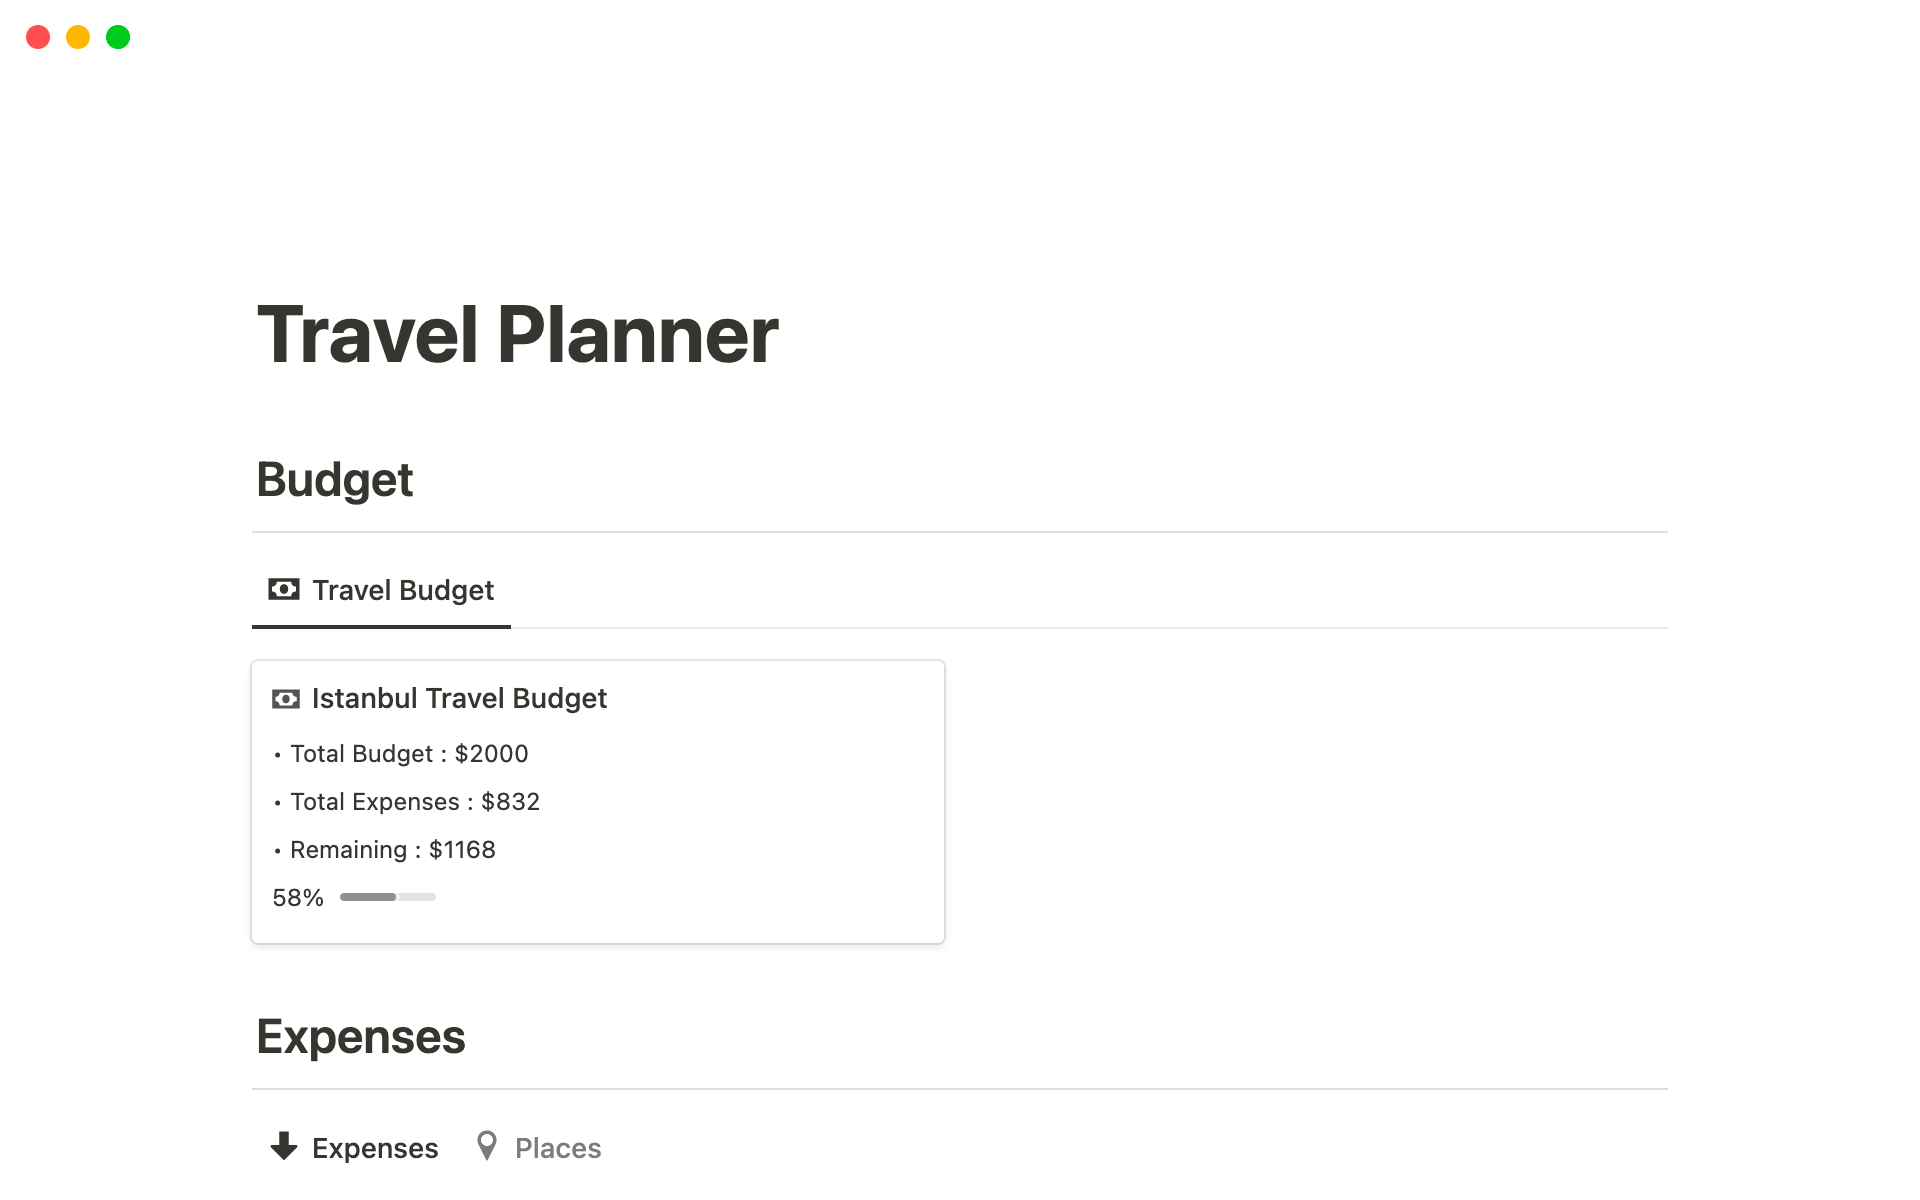The image size is (1920, 1200).
Task: Select the Travel Budget tab label
Action: (403, 591)
